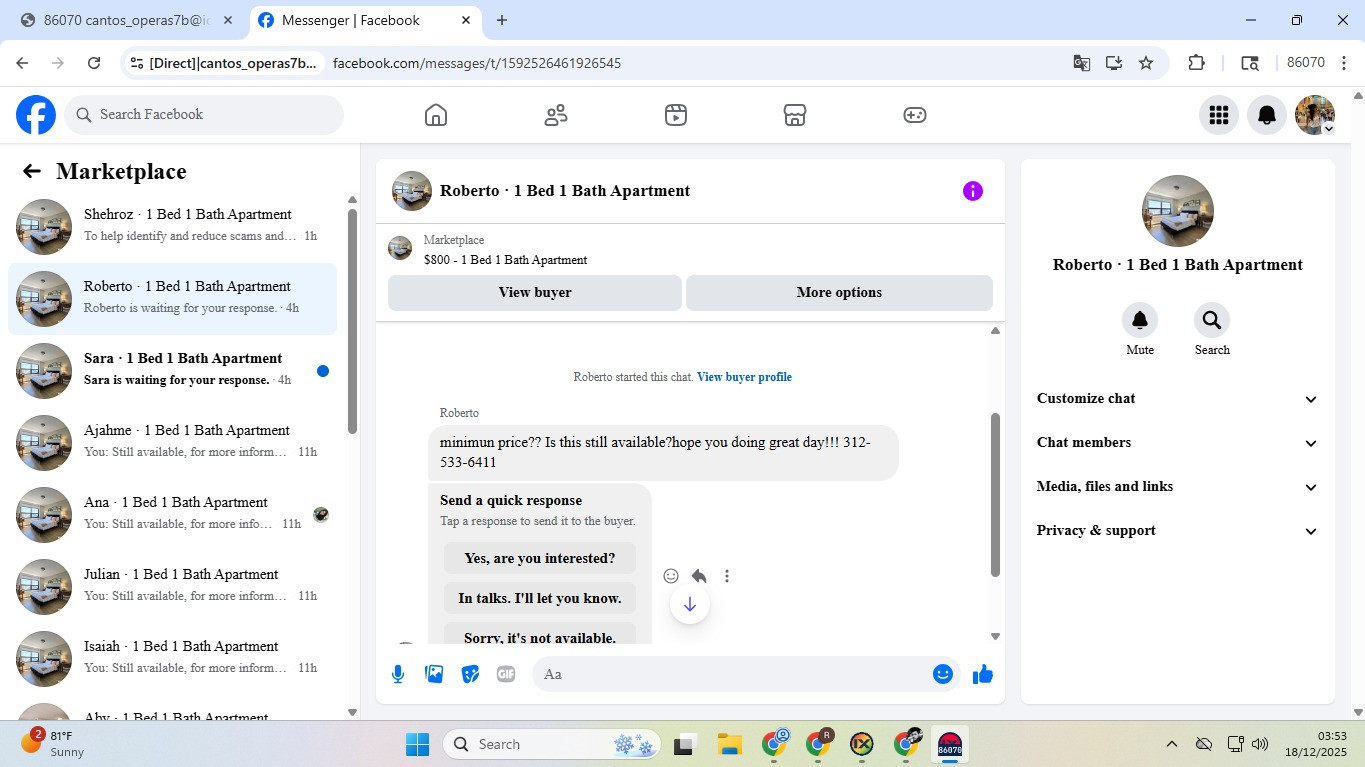Click the View buyer button
This screenshot has height=767, width=1365.
coord(535,293)
